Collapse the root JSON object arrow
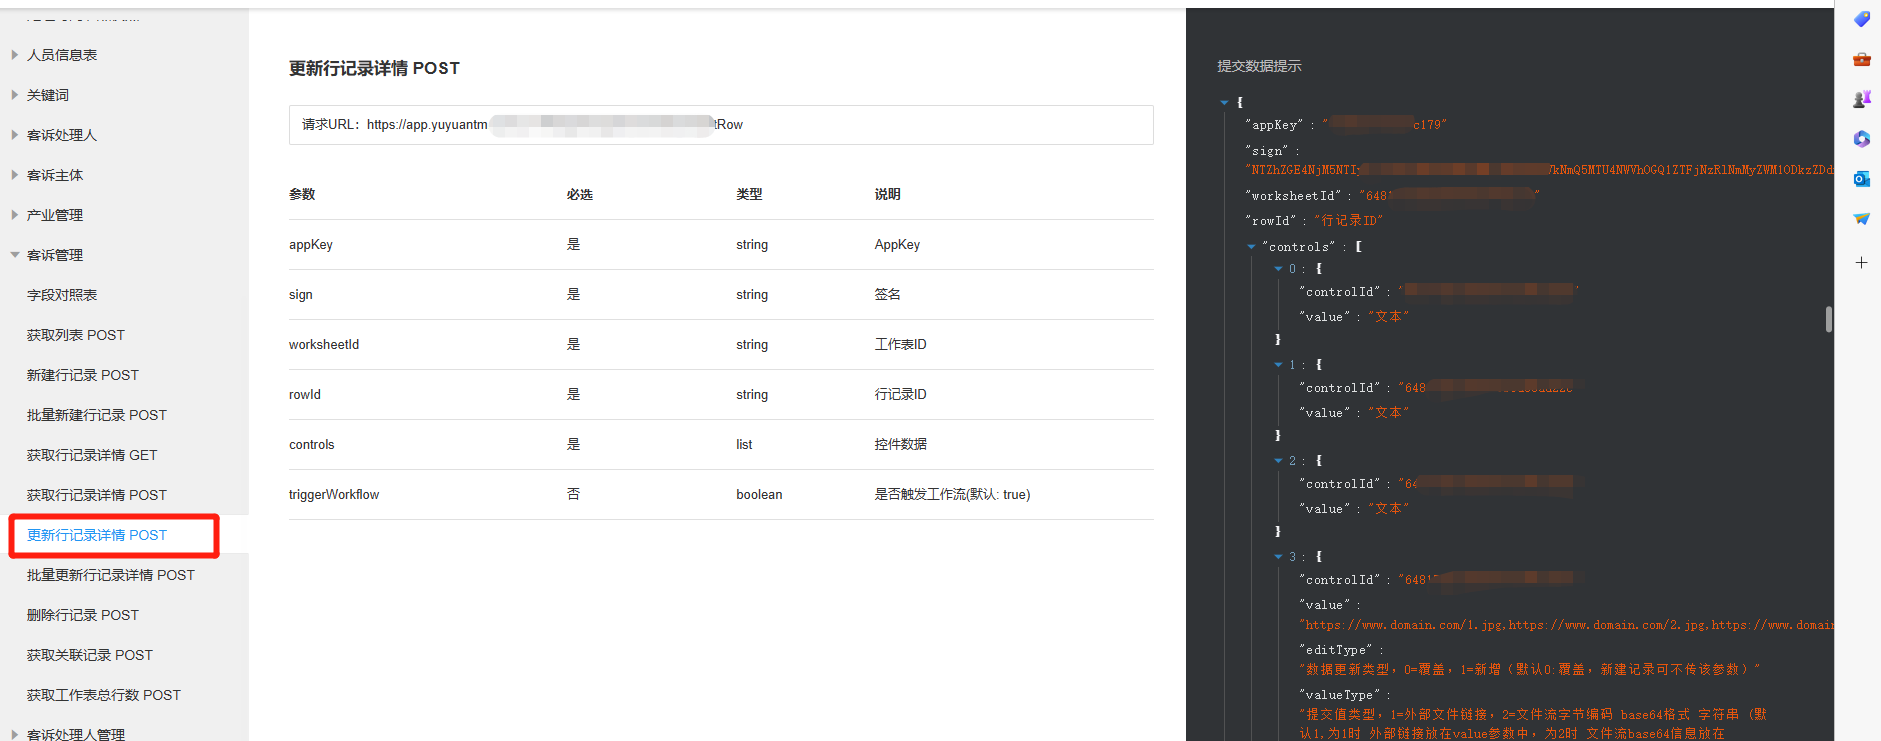The width and height of the screenshot is (1881, 741). tap(1224, 103)
